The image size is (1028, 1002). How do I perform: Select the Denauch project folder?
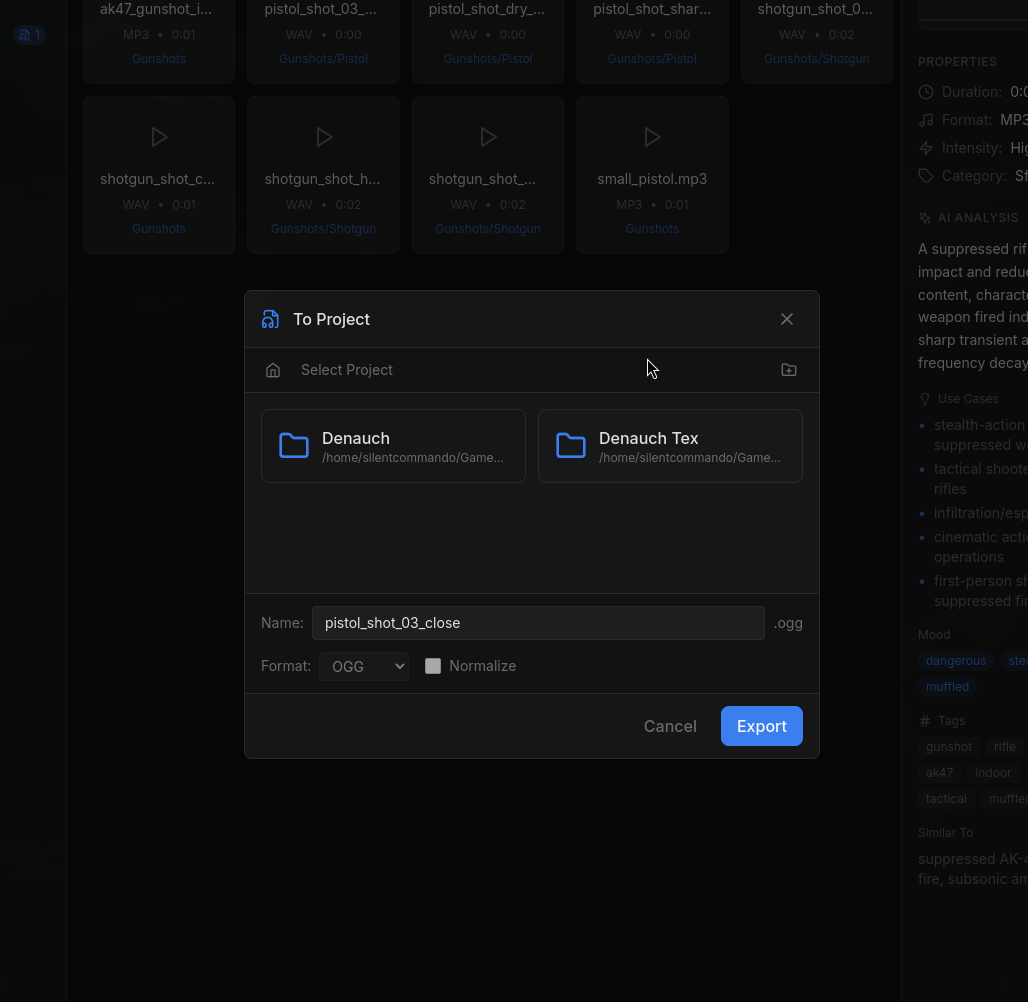(x=393, y=446)
